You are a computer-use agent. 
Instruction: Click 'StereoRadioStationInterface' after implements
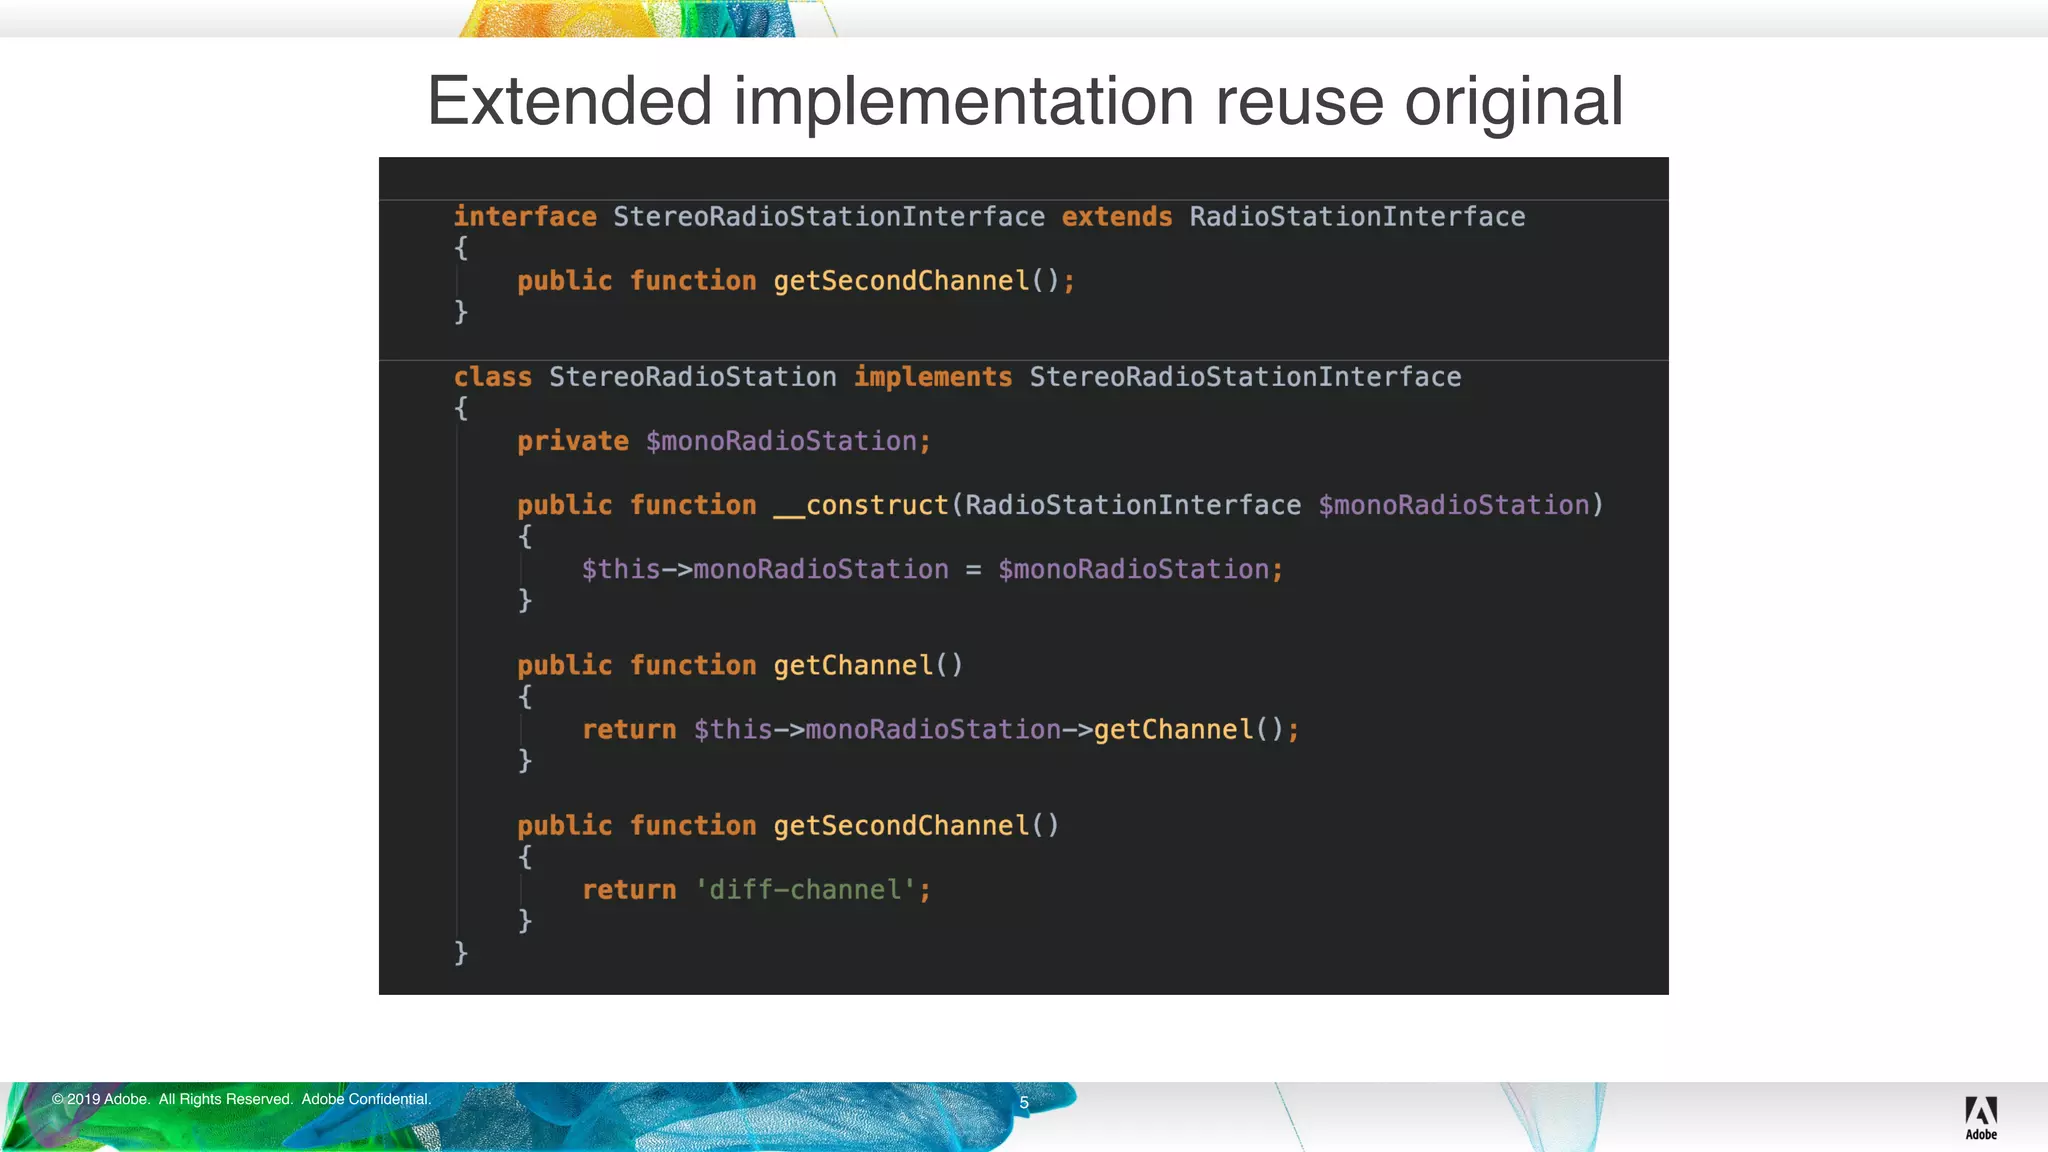(1244, 377)
